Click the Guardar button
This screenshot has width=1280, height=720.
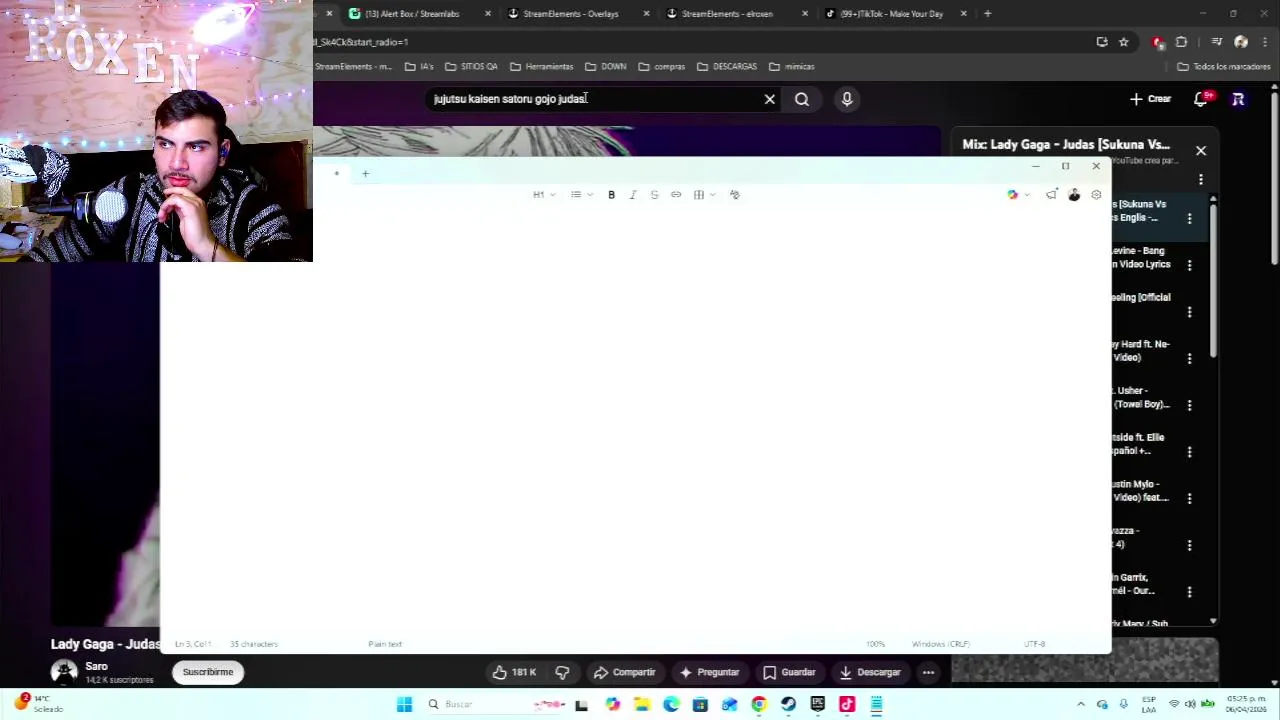point(789,672)
